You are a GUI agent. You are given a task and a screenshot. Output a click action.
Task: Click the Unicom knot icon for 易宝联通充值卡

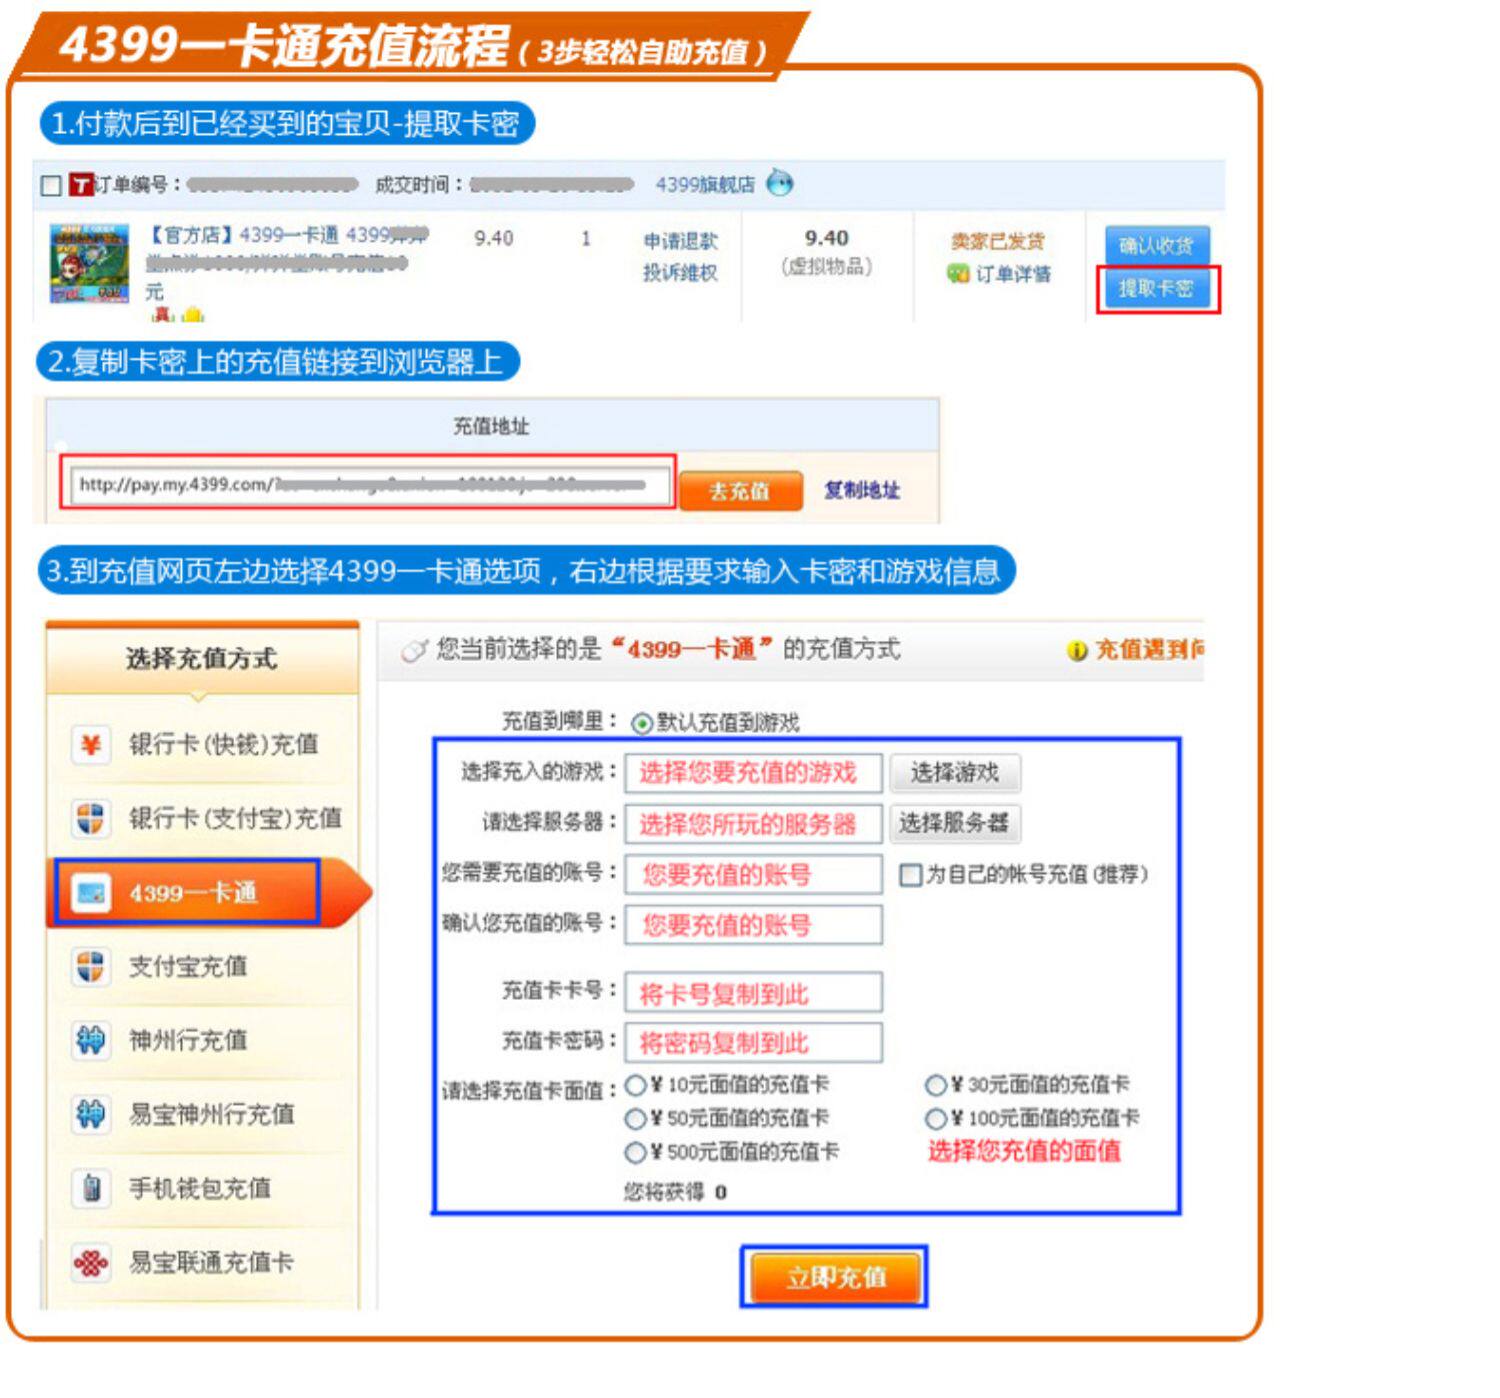click(x=90, y=1263)
